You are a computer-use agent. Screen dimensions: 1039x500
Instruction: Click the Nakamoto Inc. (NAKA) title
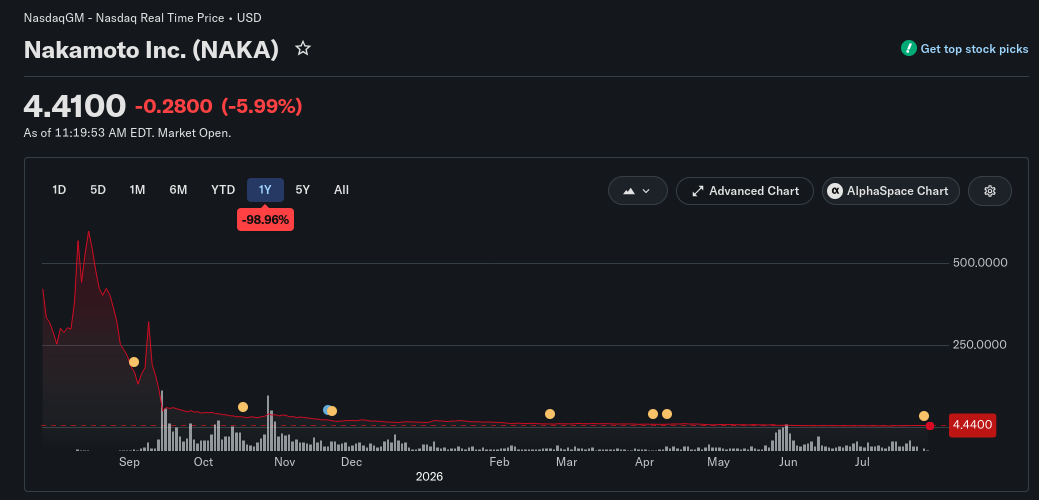tap(151, 50)
